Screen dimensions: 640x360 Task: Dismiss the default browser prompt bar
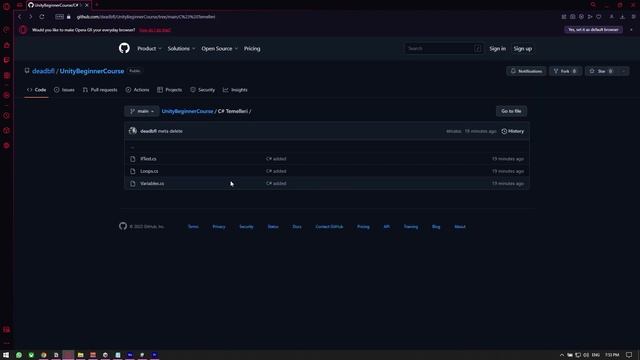(631, 30)
